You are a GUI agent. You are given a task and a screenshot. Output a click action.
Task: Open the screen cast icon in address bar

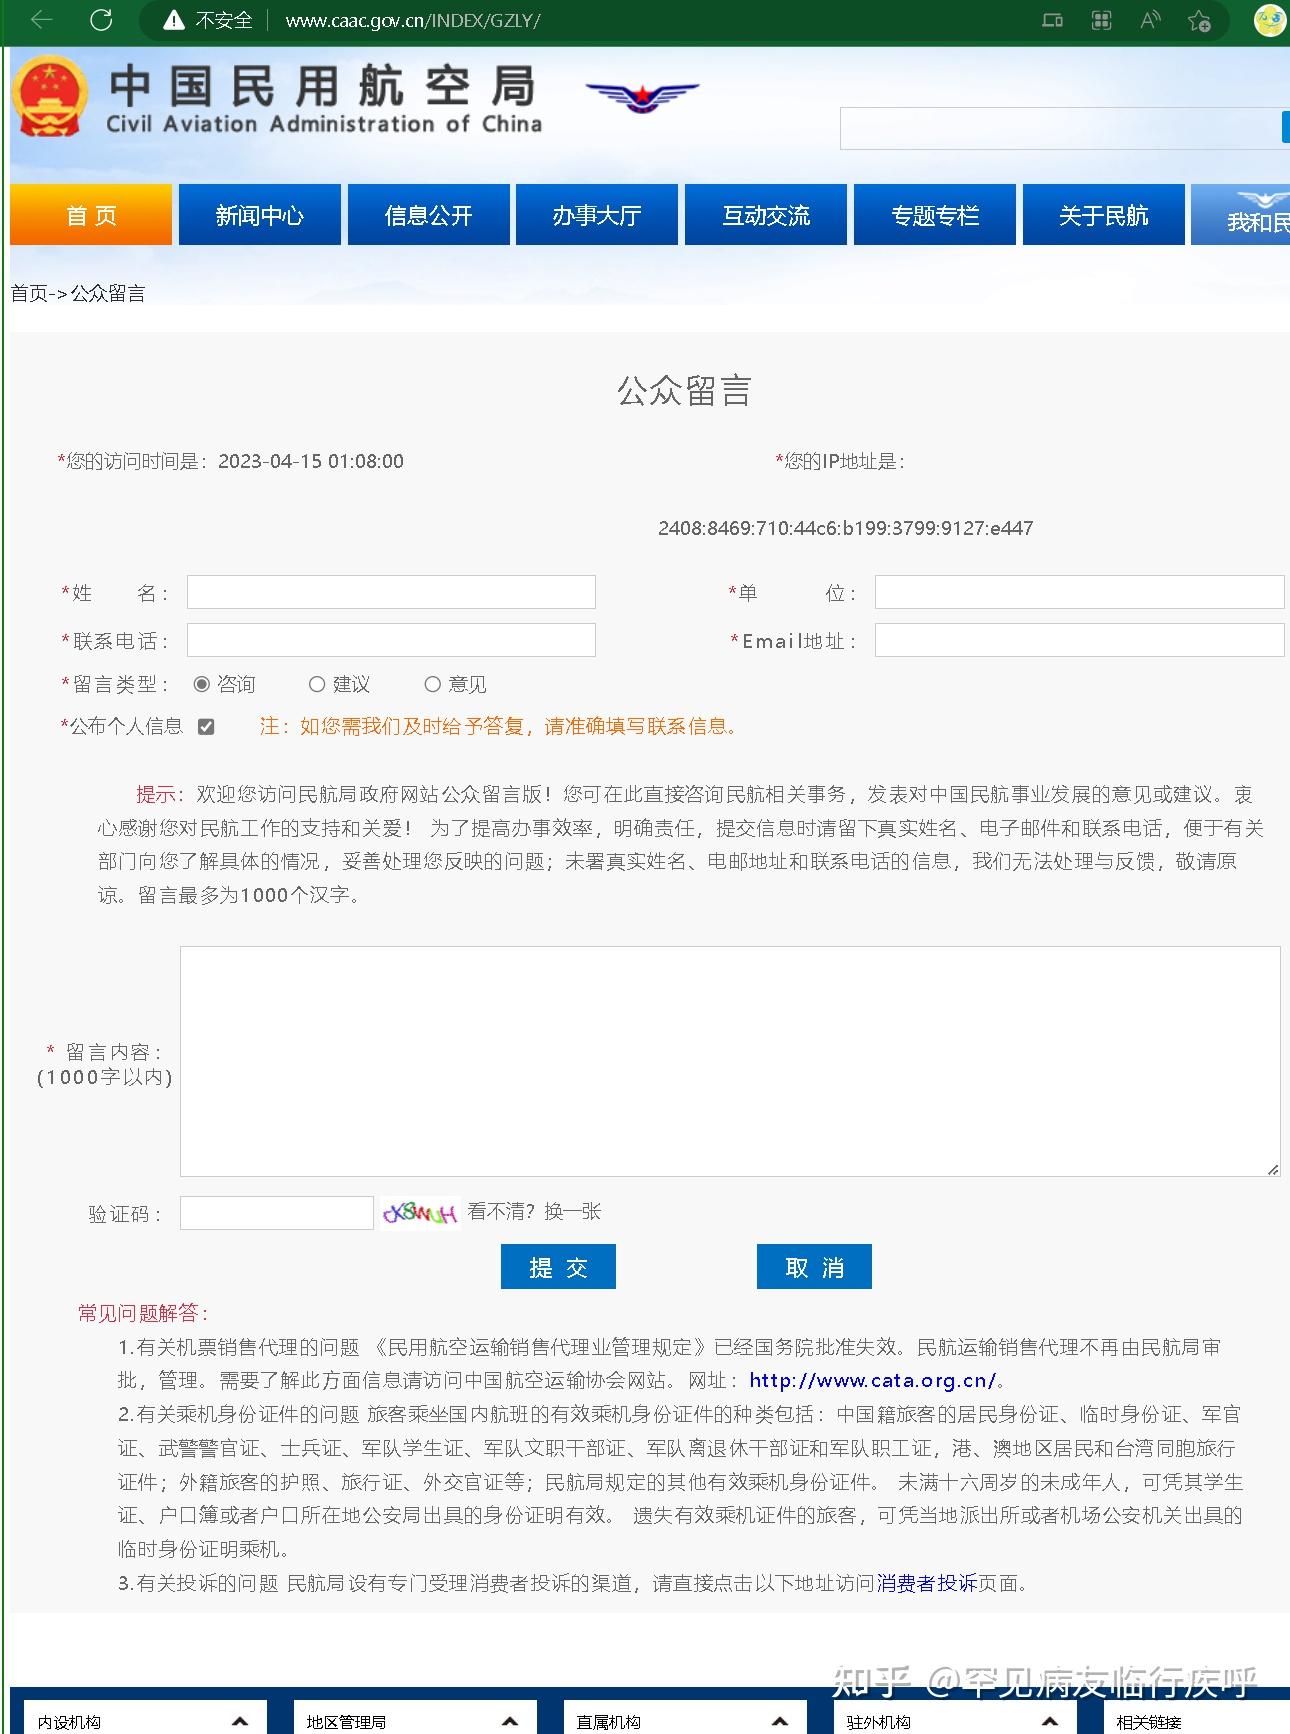[x=1052, y=20]
